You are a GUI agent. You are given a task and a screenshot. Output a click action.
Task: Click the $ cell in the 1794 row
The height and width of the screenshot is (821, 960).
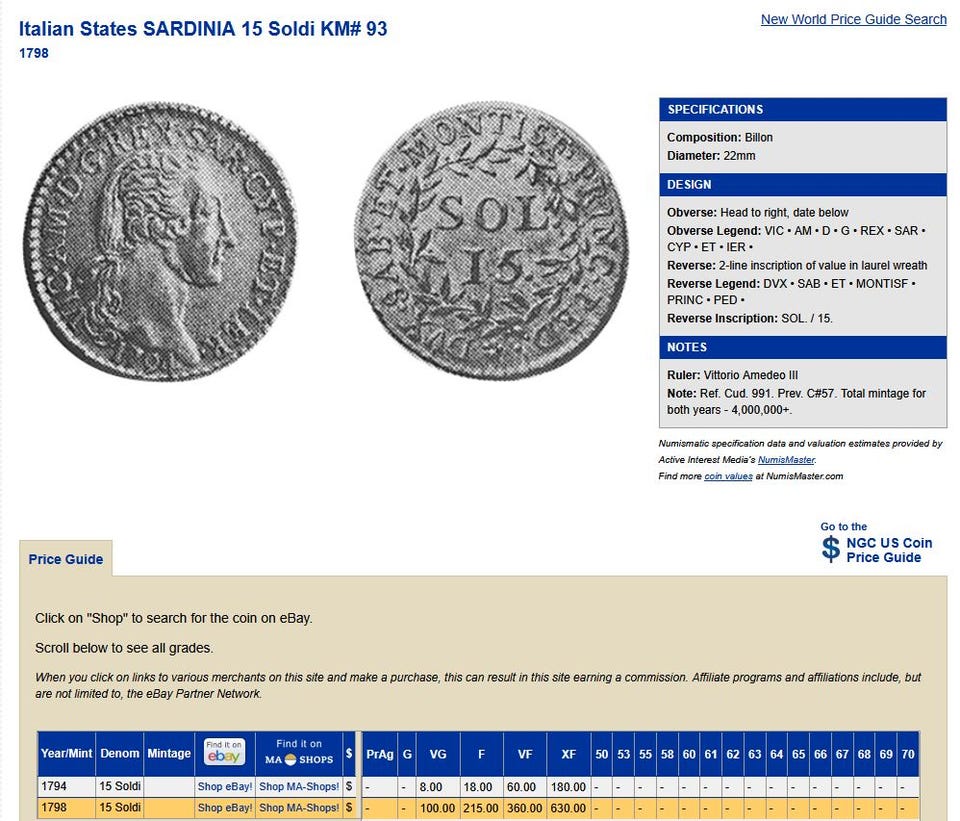(x=349, y=787)
